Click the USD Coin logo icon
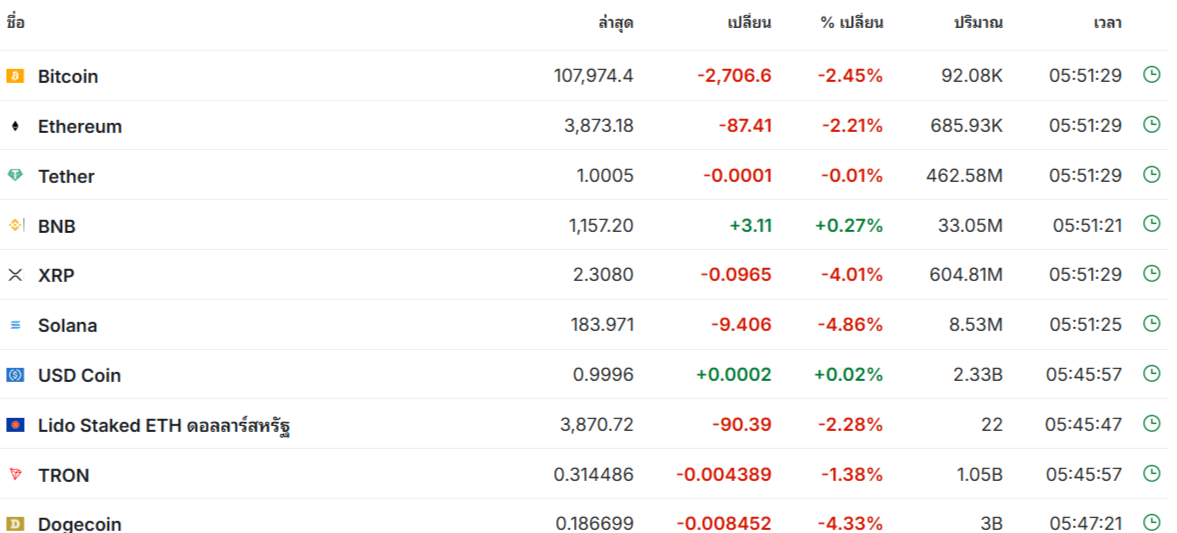This screenshot has width=1177, height=533. [15, 375]
